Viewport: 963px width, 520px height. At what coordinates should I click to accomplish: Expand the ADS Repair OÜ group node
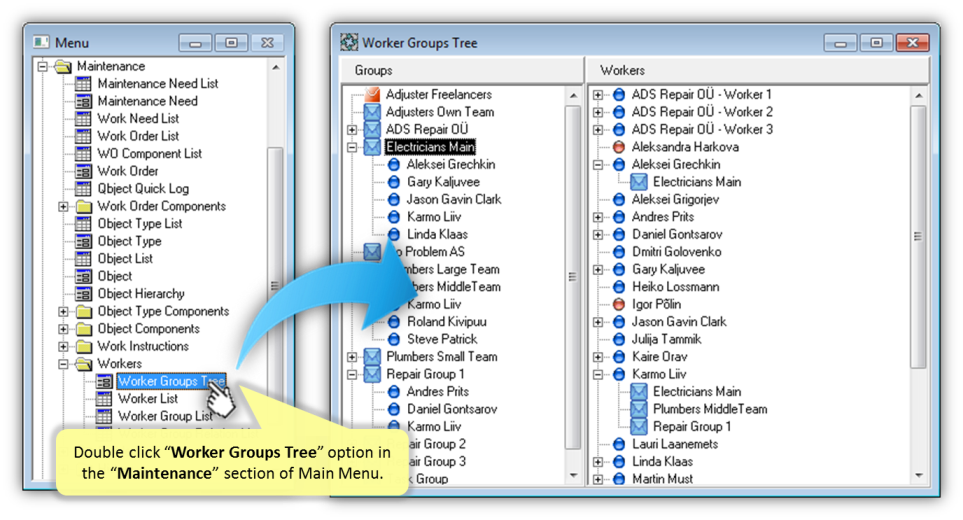point(352,130)
